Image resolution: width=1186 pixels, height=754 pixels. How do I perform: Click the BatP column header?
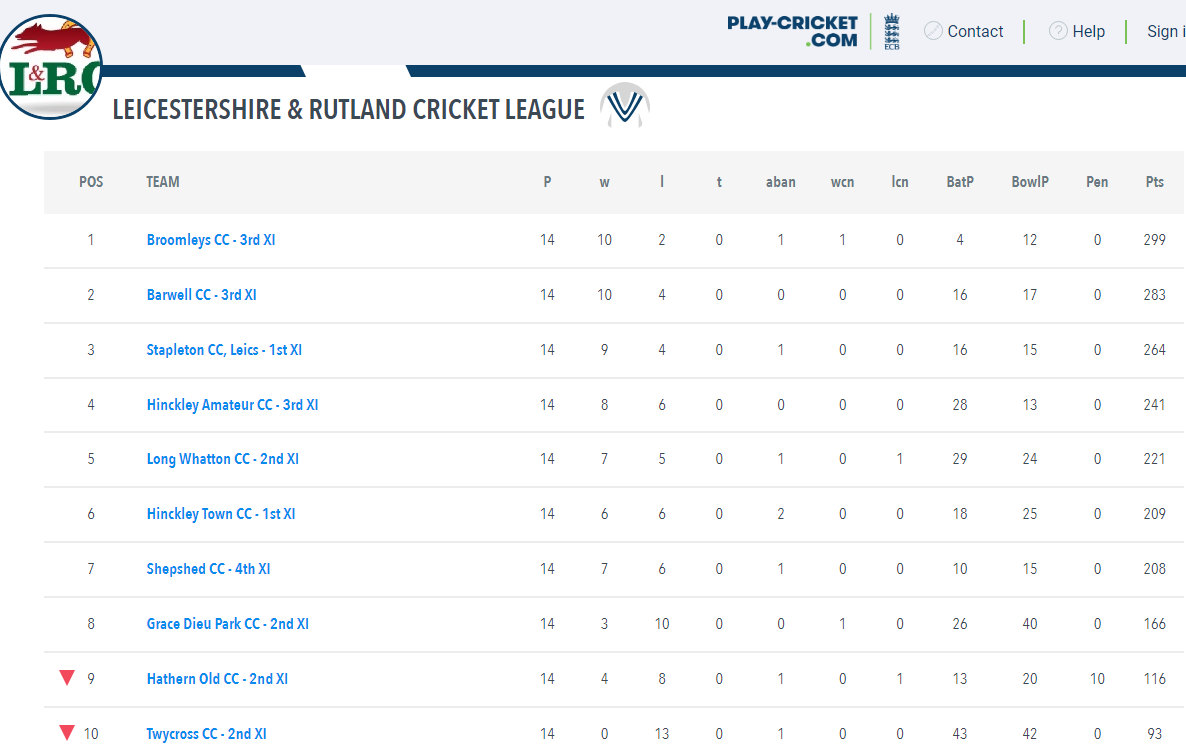click(x=960, y=182)
